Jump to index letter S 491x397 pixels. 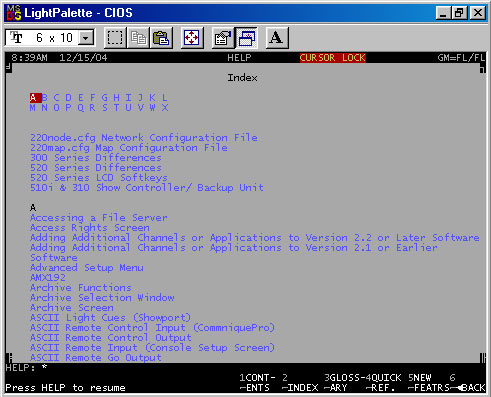pyautogui.click(x=105, y=108)
